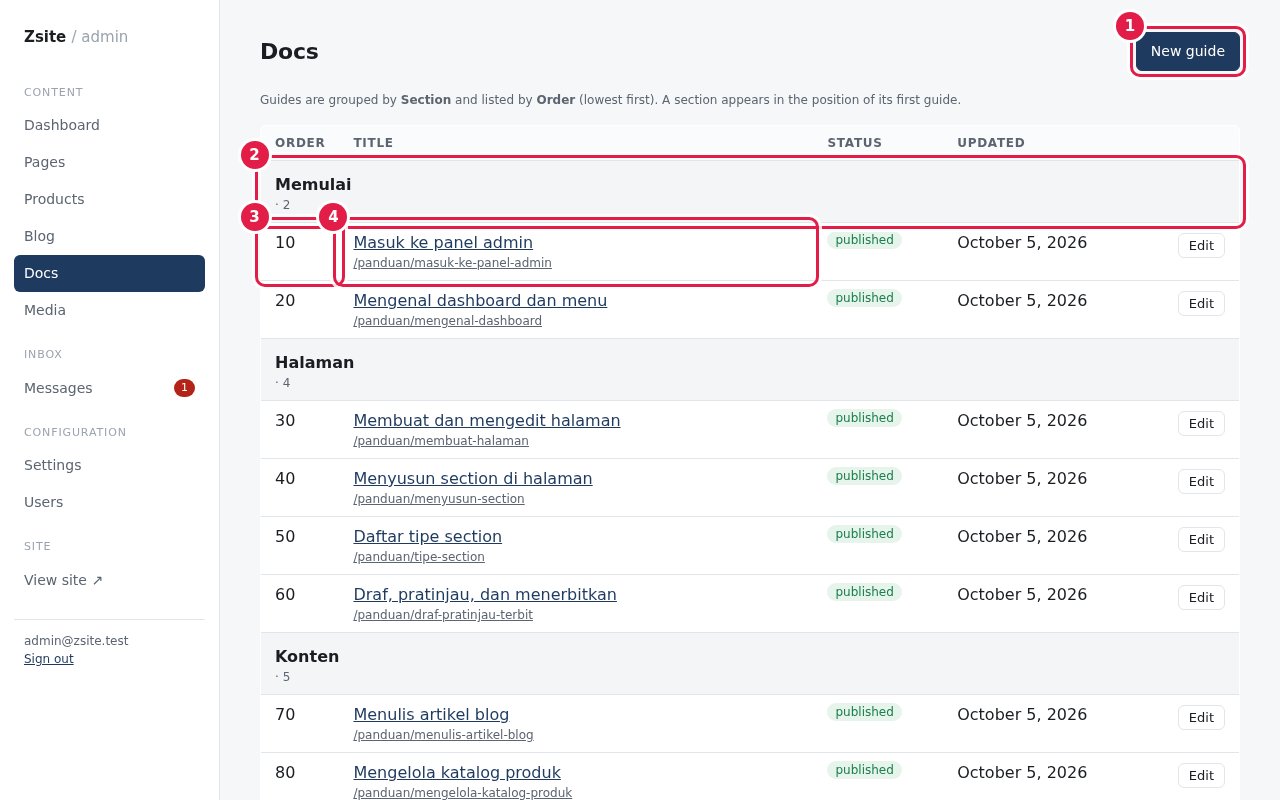Open 'Menyusun section di halaman' guide
1280x800 pixels.
(x=473, y=478)
